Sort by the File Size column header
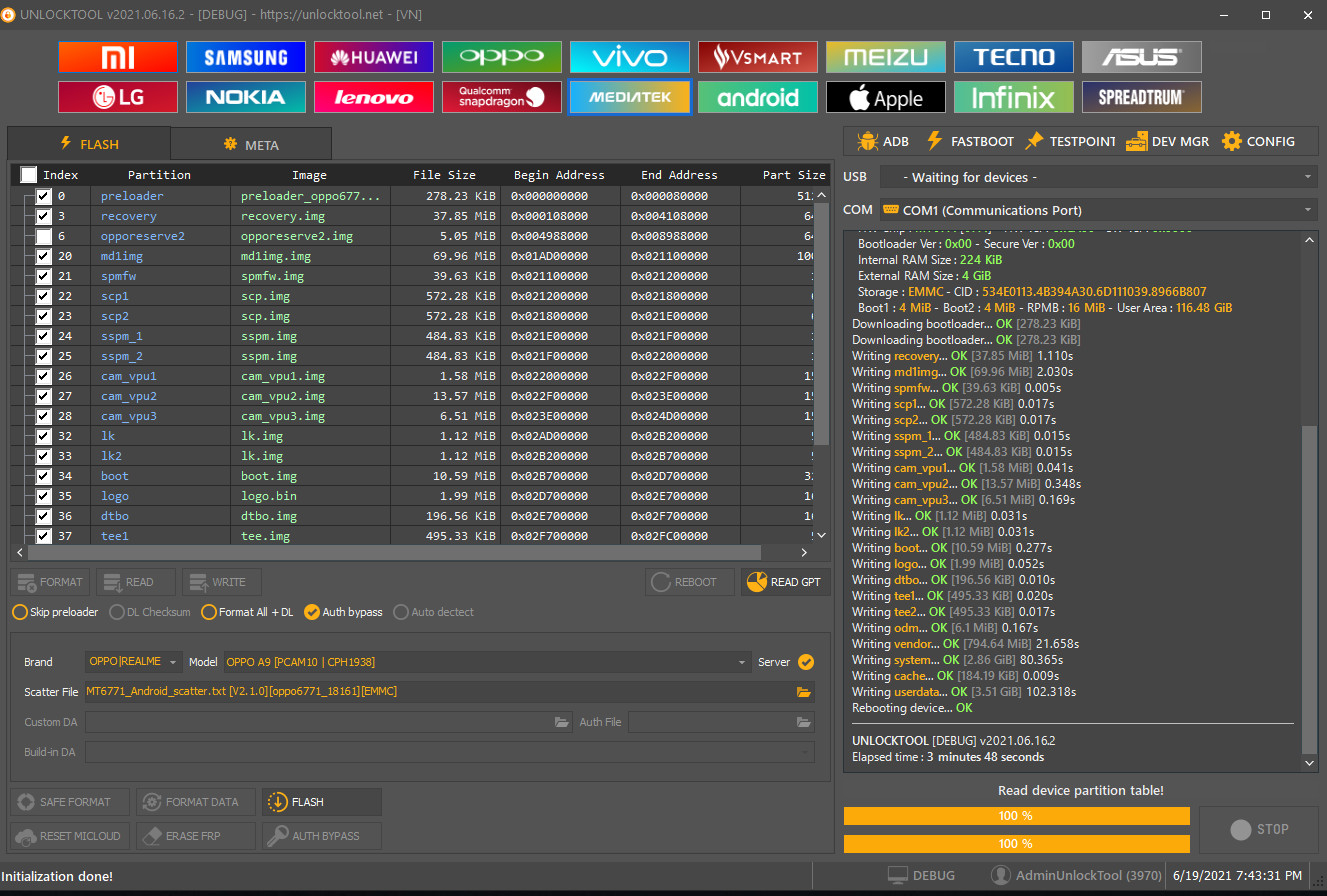The image size is (1327, 896). (x=444, y=175)
